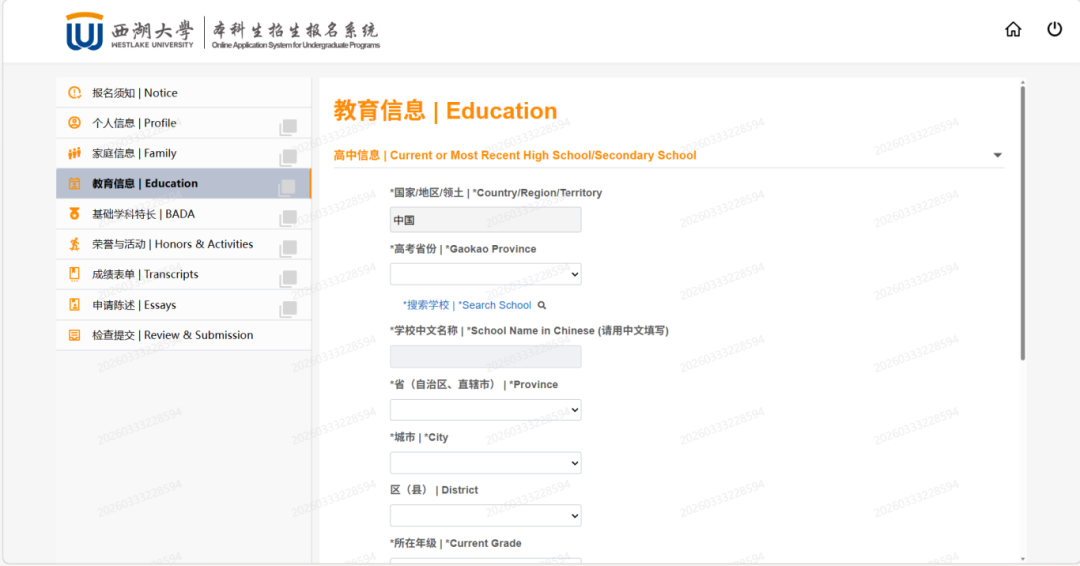Image resolution: width=1080 pixels, height=566 pixels.
Task: Click the status square on the Education row
Action: 288,187
